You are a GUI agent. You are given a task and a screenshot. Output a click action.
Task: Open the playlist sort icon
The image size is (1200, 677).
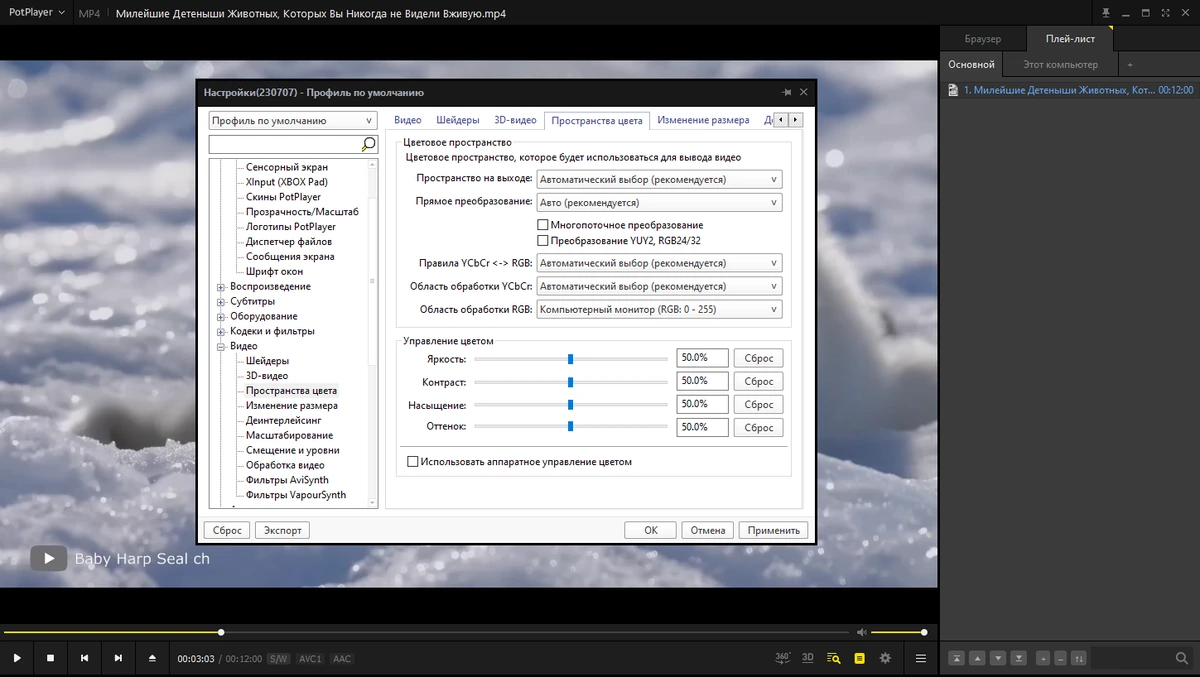click(x=1079, y=658)
